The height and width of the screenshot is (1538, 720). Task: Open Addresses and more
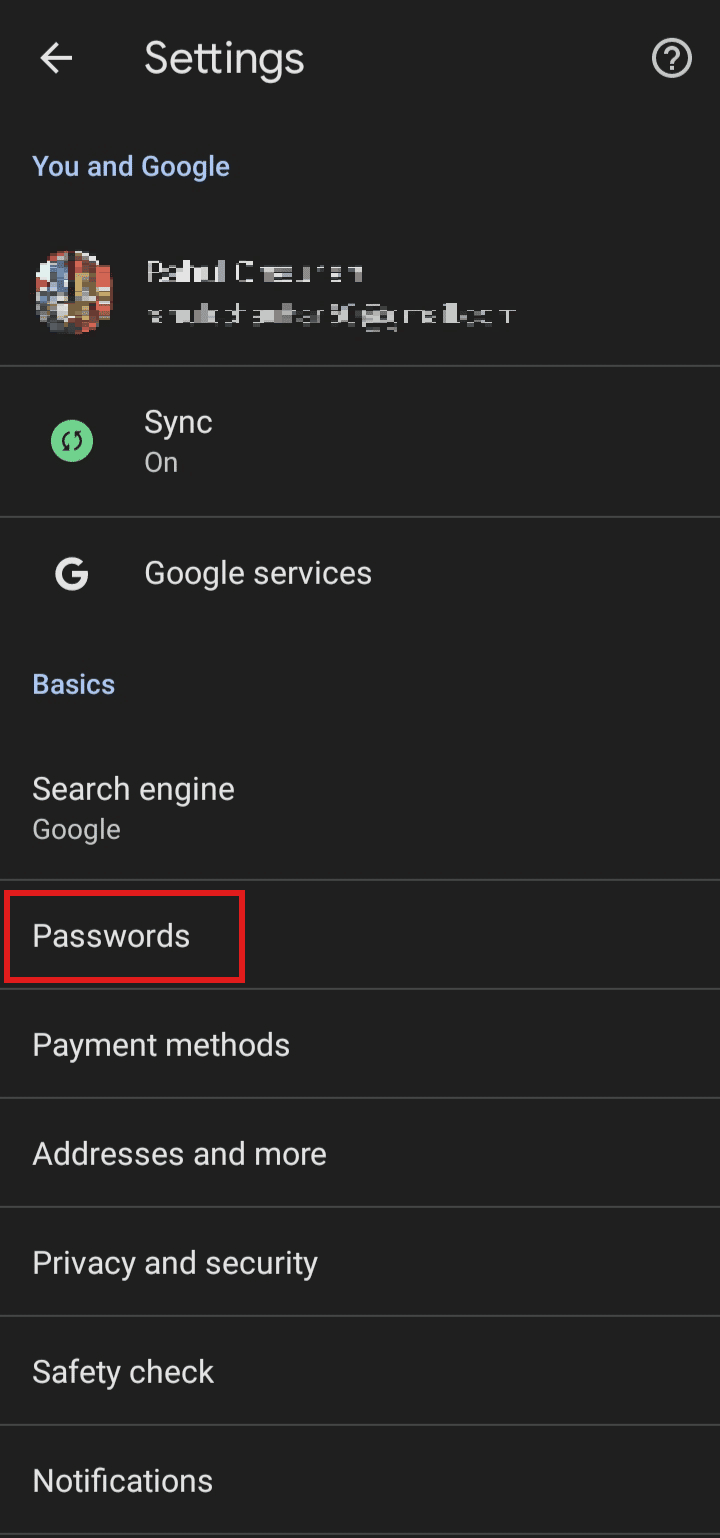tap(179, 1154)
